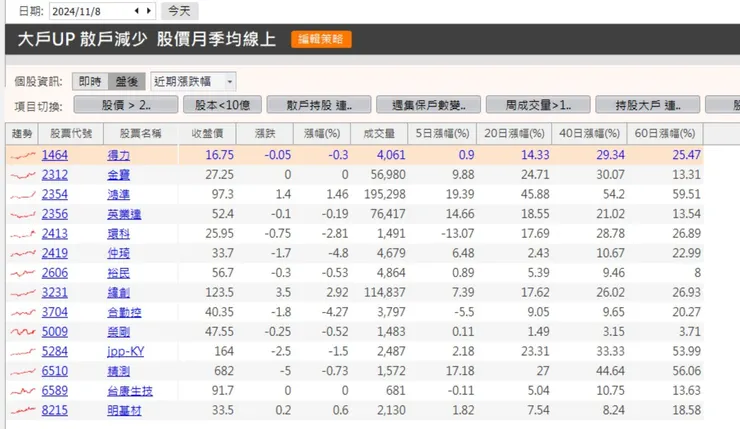Open the trend sparkline for stock 2354
Viewport: 740px width, 429px height.
(23, 194)
